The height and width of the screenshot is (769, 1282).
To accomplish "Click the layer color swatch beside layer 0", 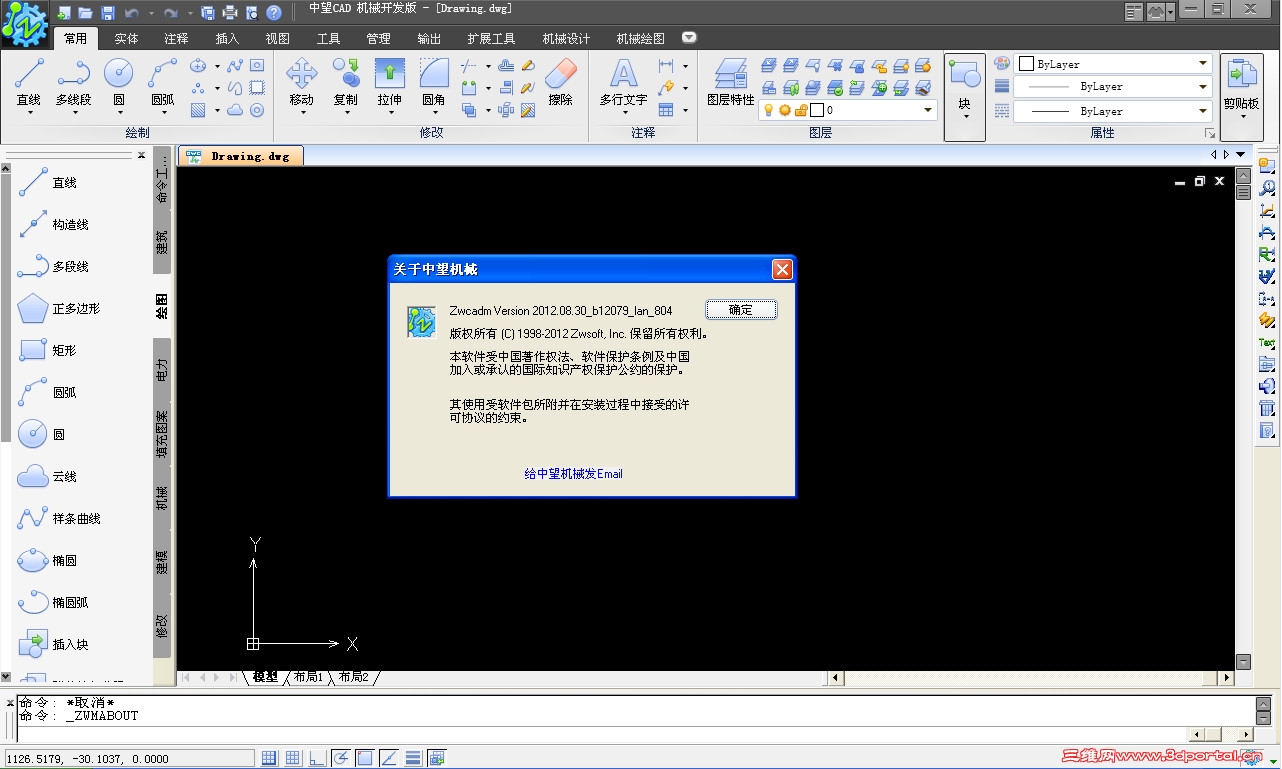I will [x=816, y=110].
